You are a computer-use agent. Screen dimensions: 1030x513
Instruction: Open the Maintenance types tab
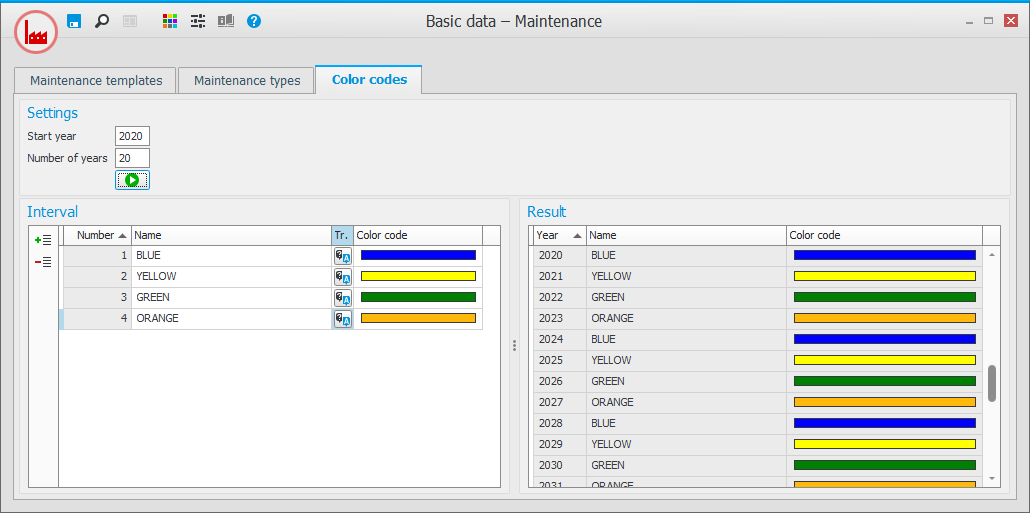pos(247,81)
